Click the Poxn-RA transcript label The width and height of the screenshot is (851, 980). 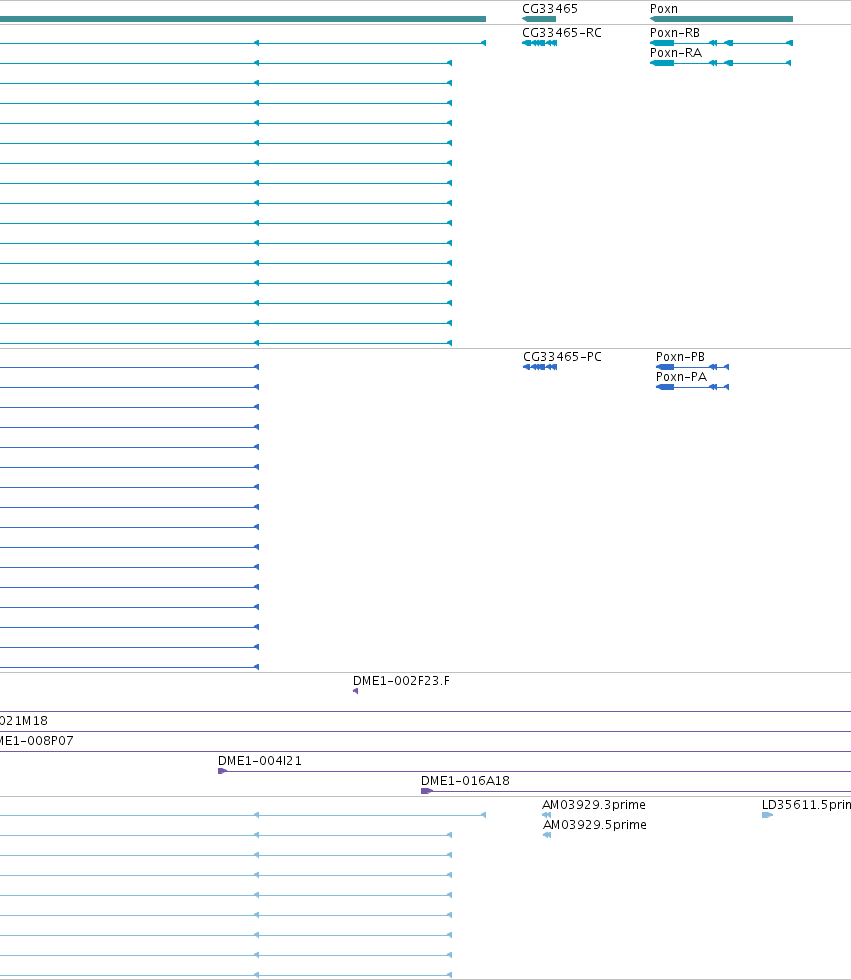tap(675, 52)
